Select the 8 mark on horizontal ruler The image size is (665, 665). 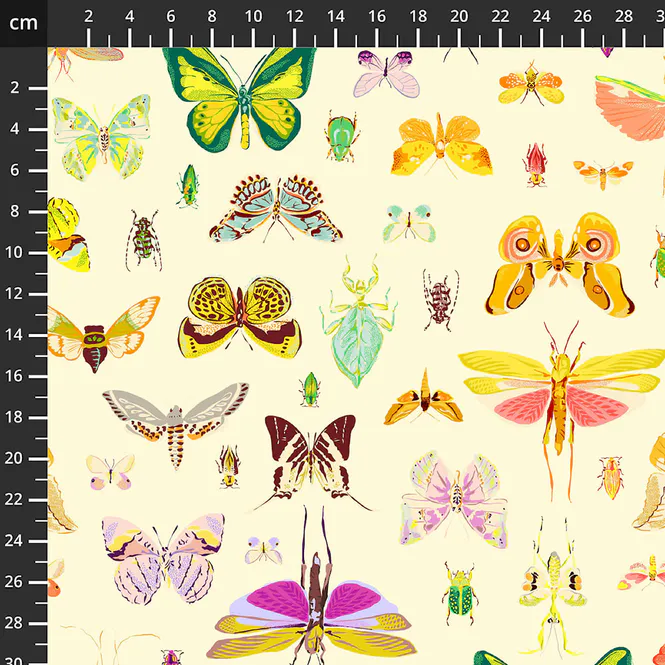212,17
